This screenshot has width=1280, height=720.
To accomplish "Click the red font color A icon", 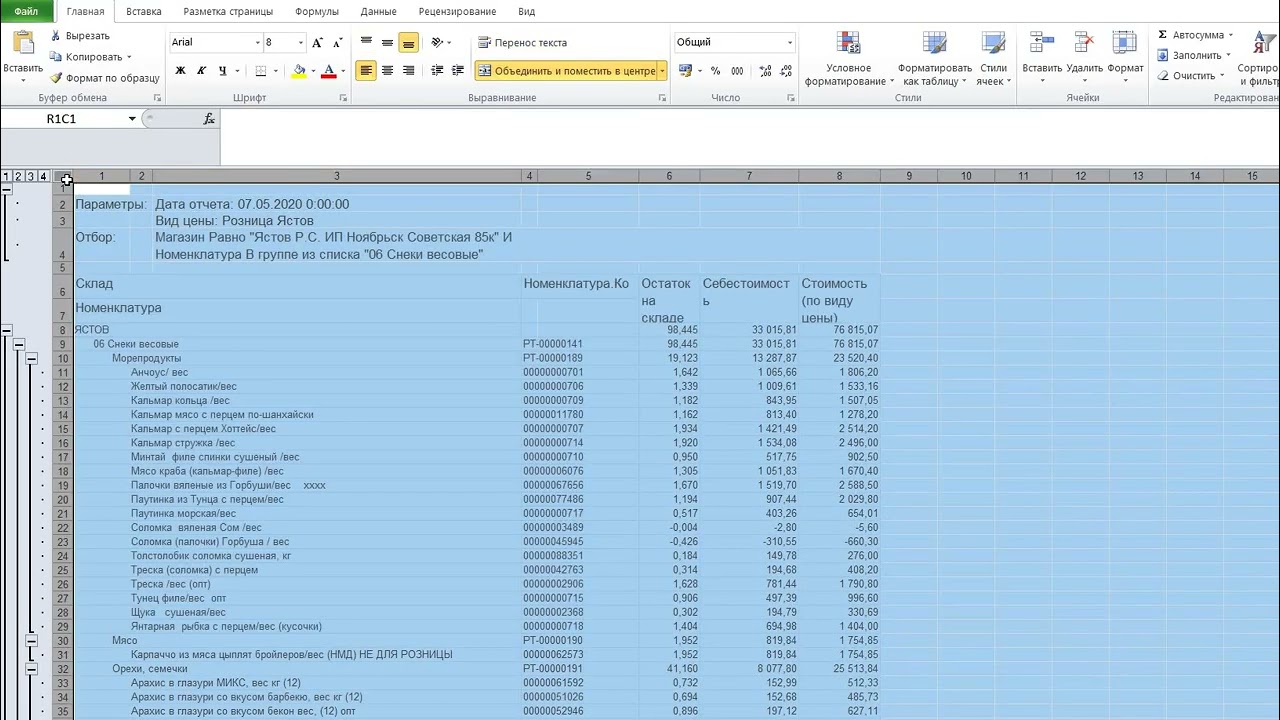I will (328, 71).
